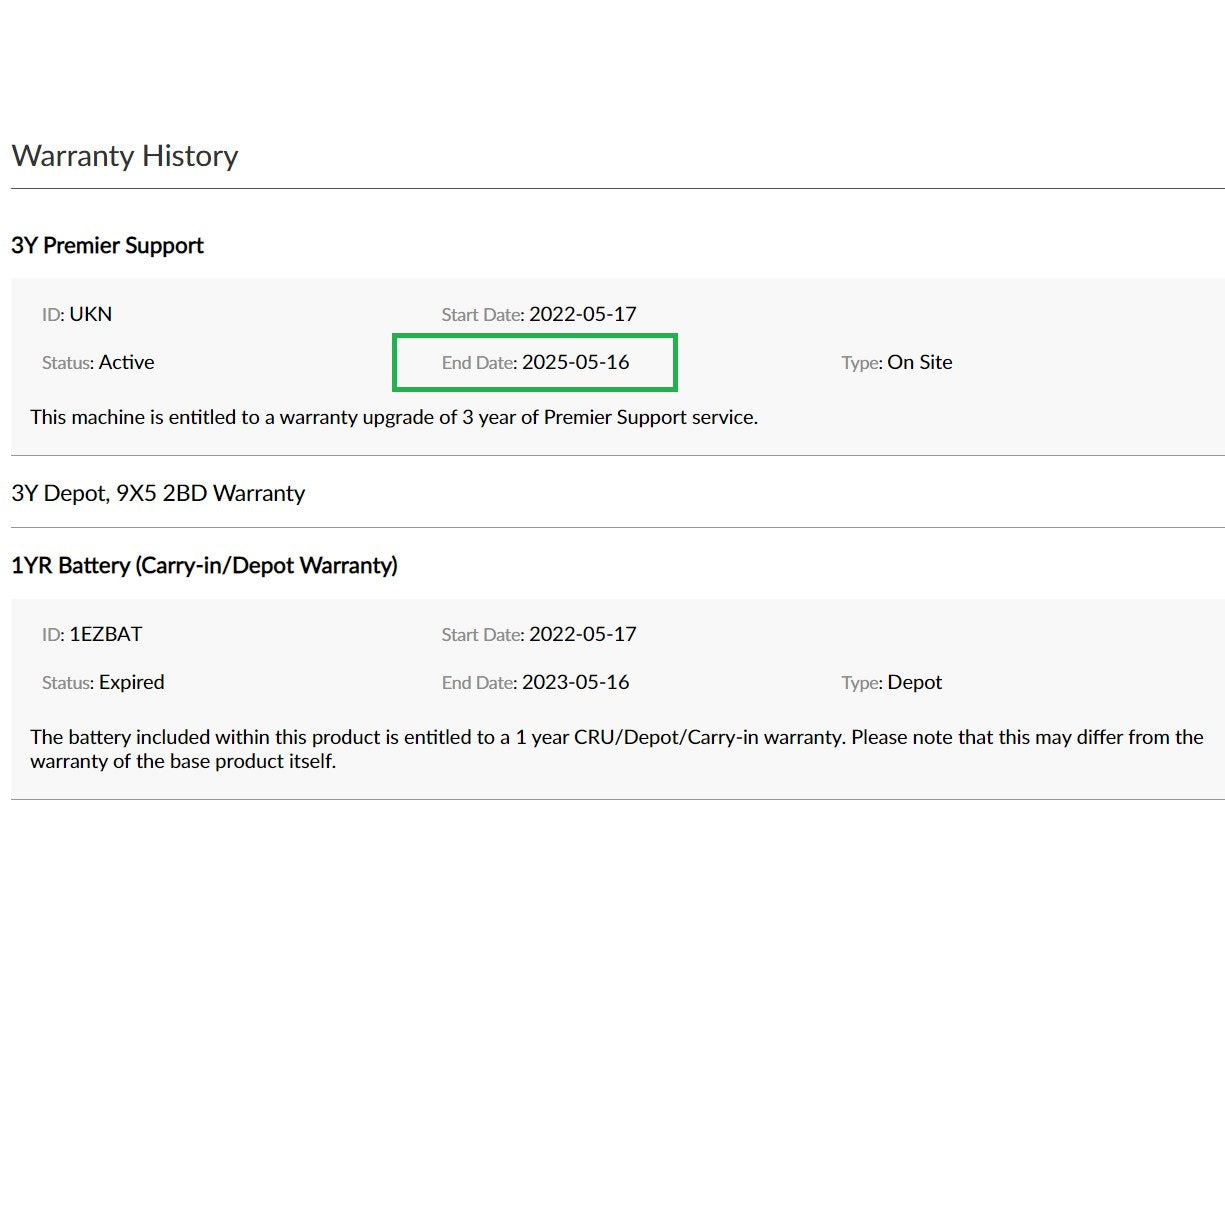Click the battery warranty start date value
Viewport: 1225px width, 1207px height.
(x=582, y=634)
